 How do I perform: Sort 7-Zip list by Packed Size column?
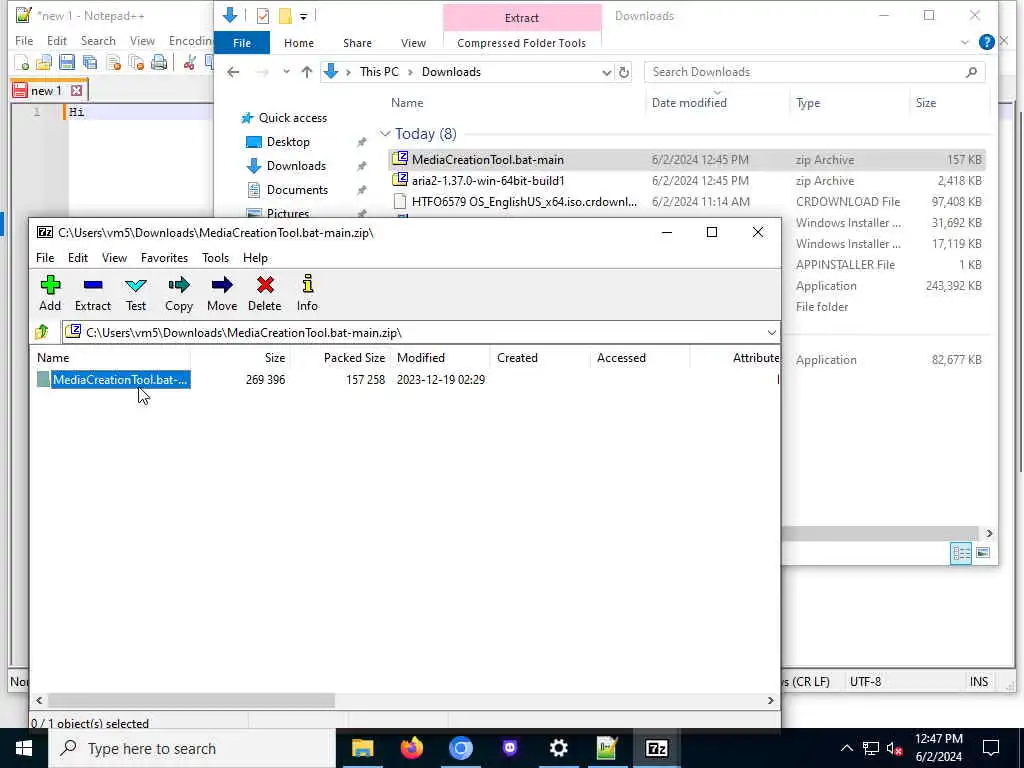point(341,358)
